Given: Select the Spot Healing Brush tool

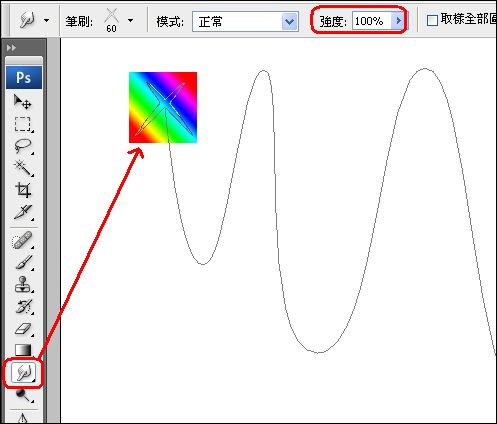Looking at the screenshot, I should pyautogui.click(x=23, y=241).
